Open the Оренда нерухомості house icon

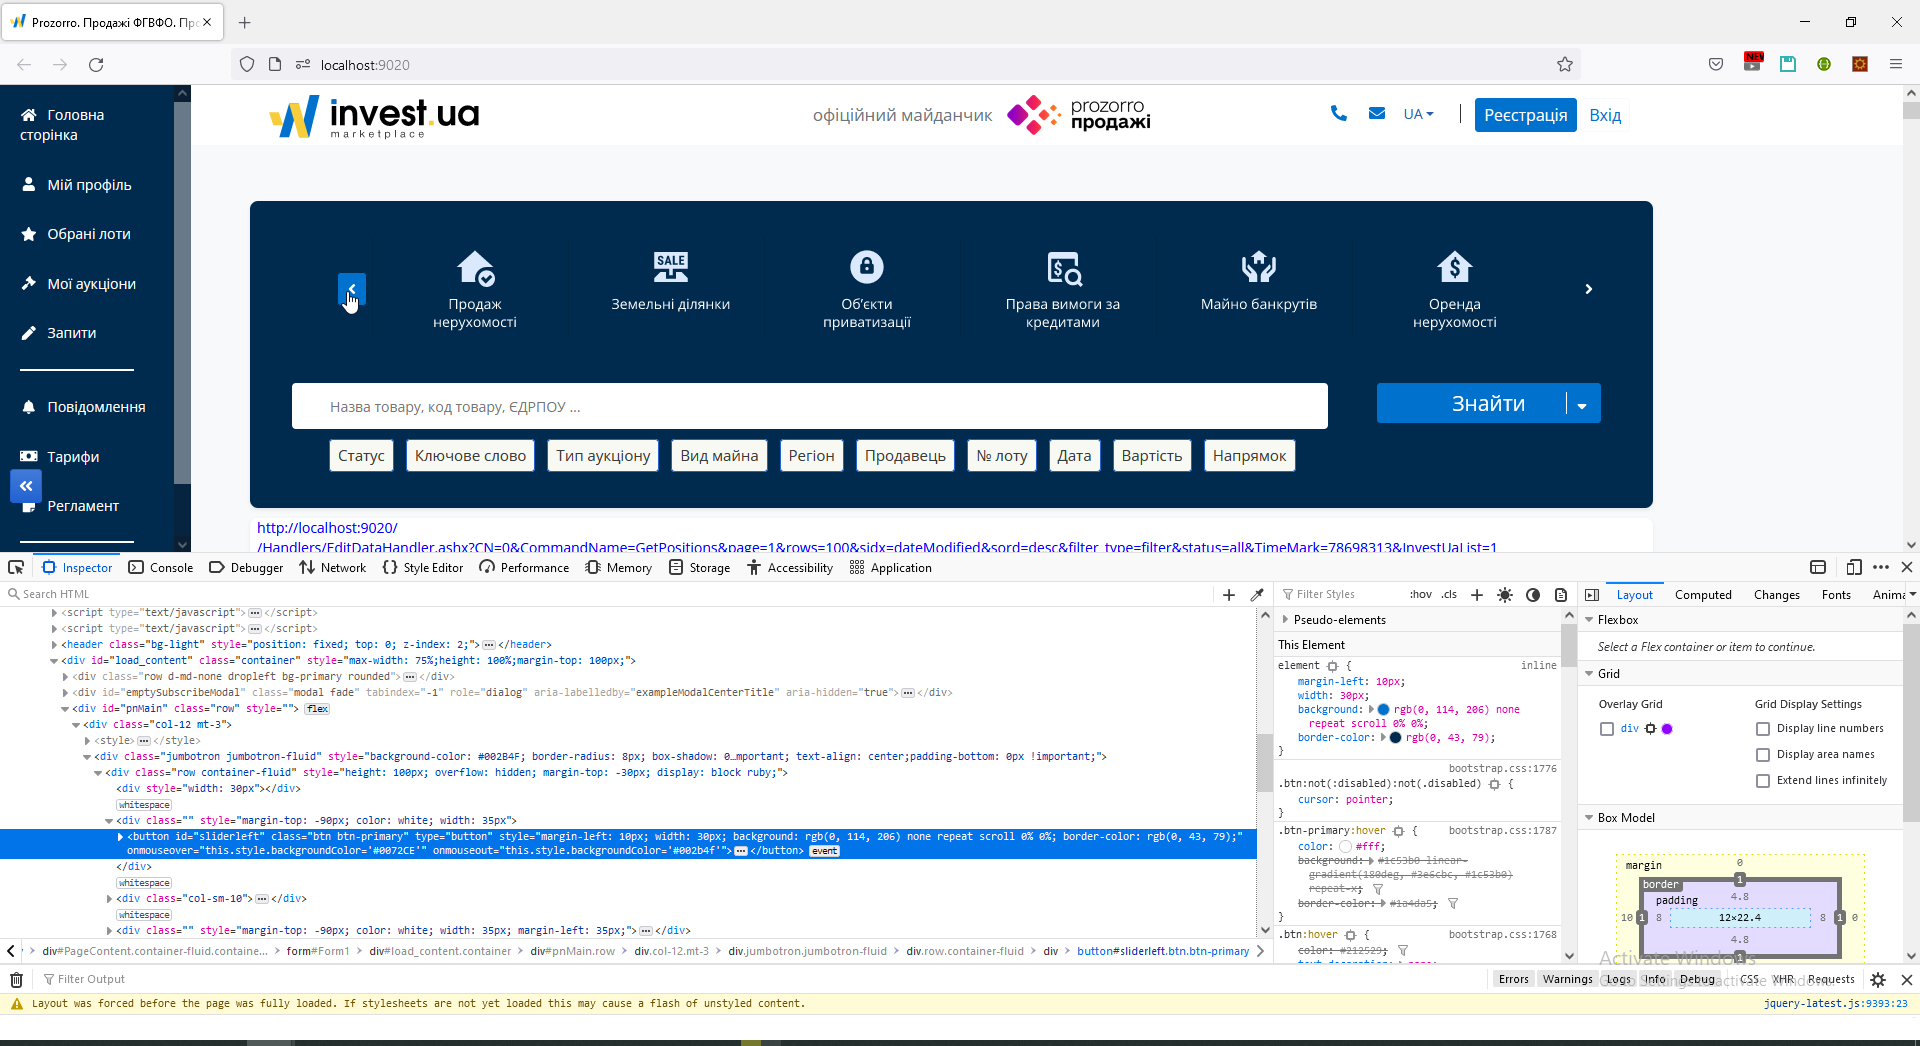(x=1455, y=267)
